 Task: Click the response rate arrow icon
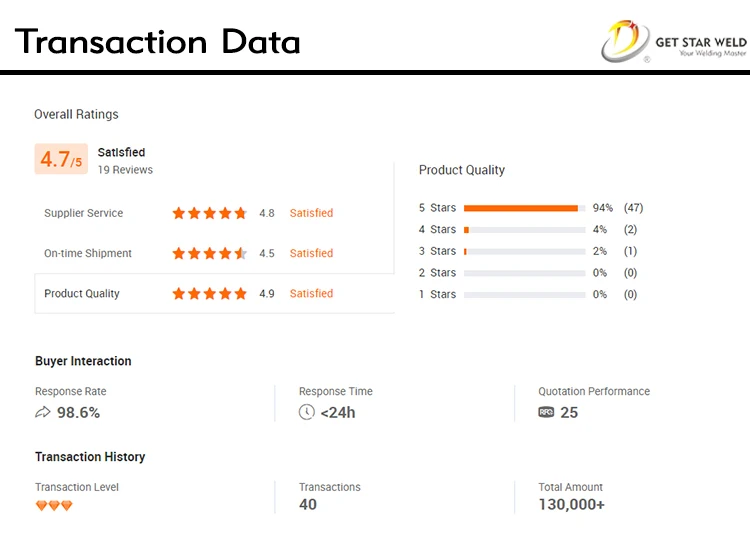tap(43, 412)
